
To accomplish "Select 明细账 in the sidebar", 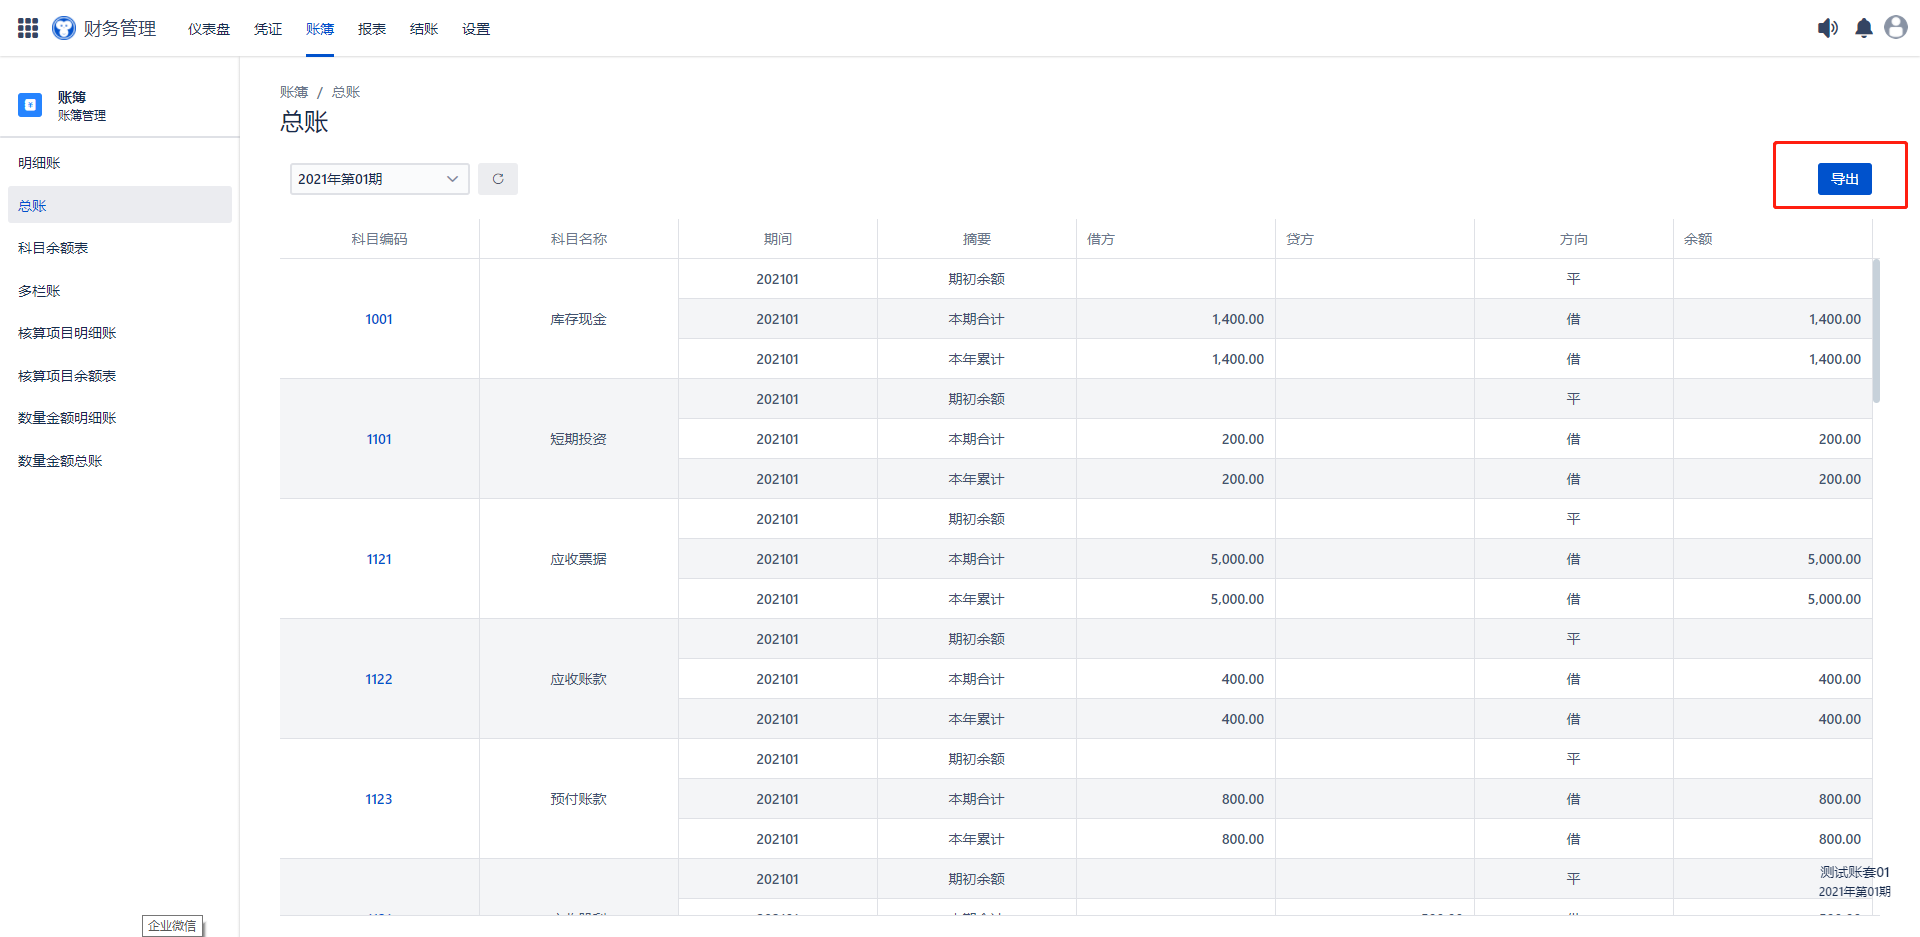I will click(40, 163).
